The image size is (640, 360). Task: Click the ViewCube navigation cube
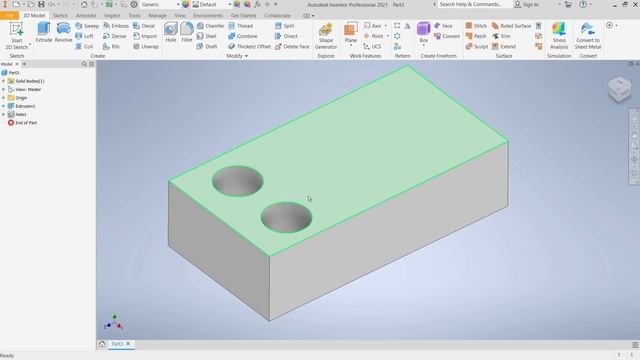(619, 89)
